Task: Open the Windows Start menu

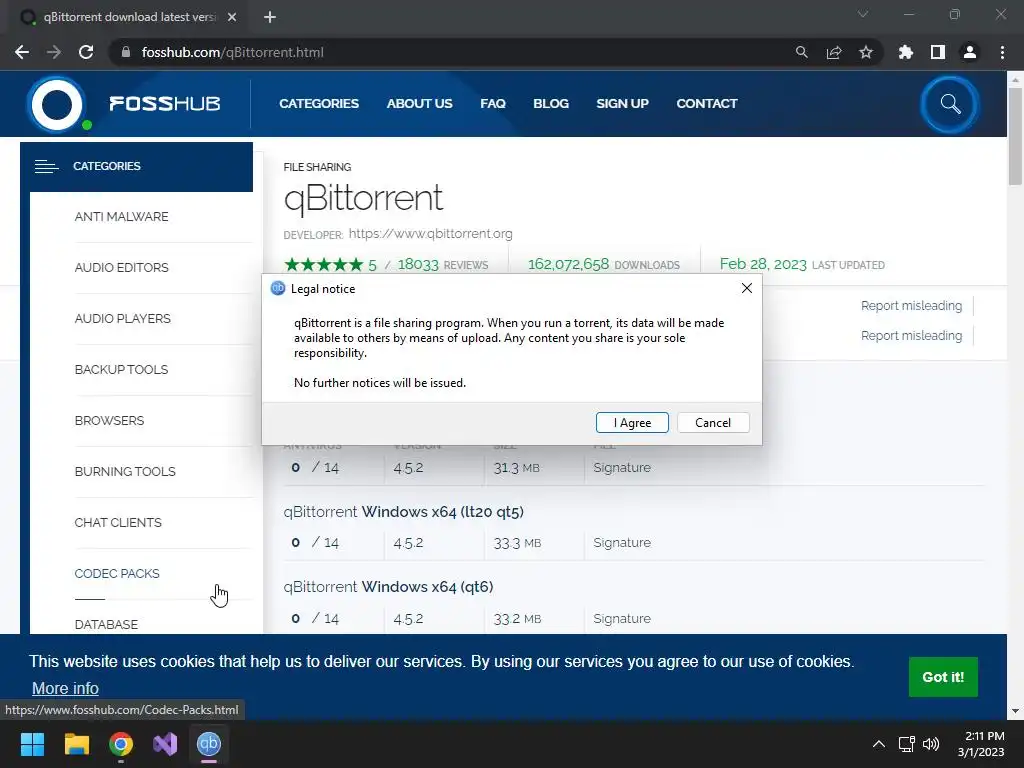Action: (x=32, y=744)
